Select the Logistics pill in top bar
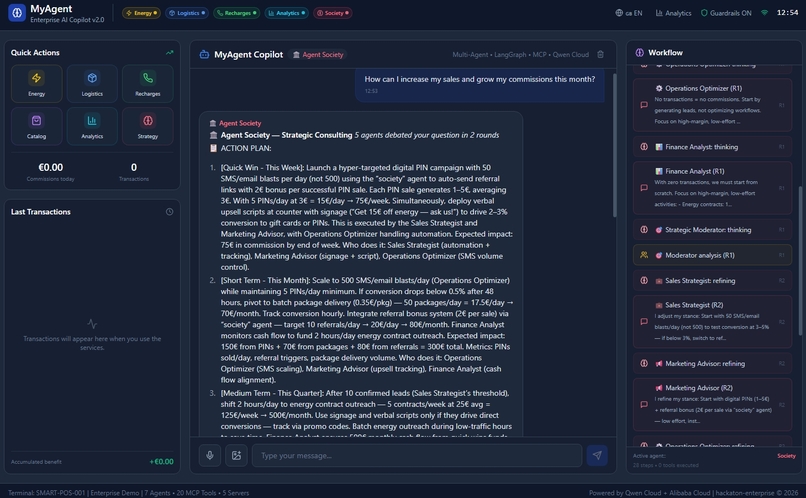Image resolution: width=806 pixels, height=498 pixels. (x=187, y=13)
